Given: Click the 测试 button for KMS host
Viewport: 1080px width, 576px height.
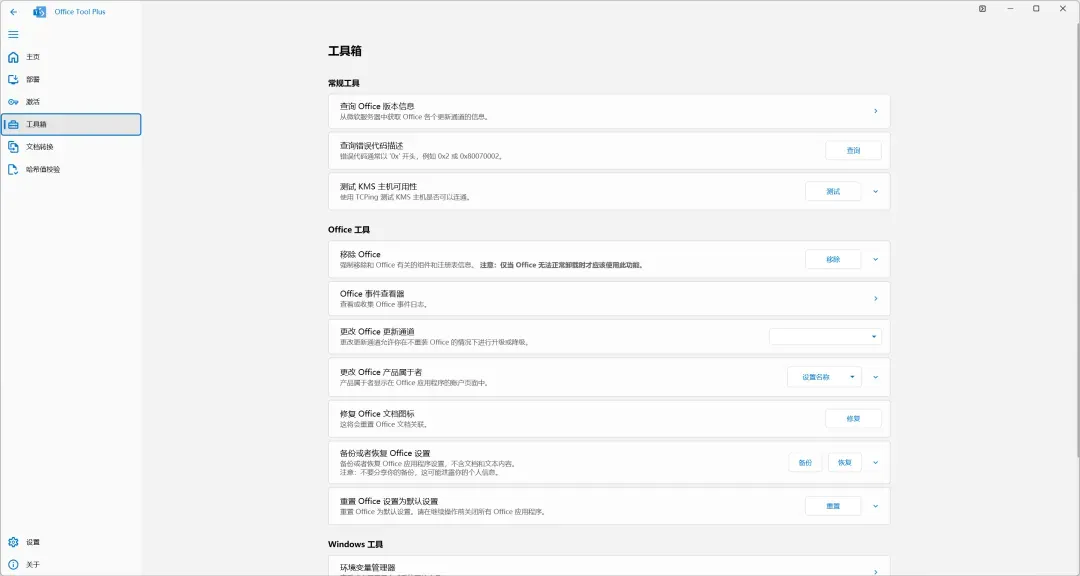Looking at the screenshot, I should (833, 192).
